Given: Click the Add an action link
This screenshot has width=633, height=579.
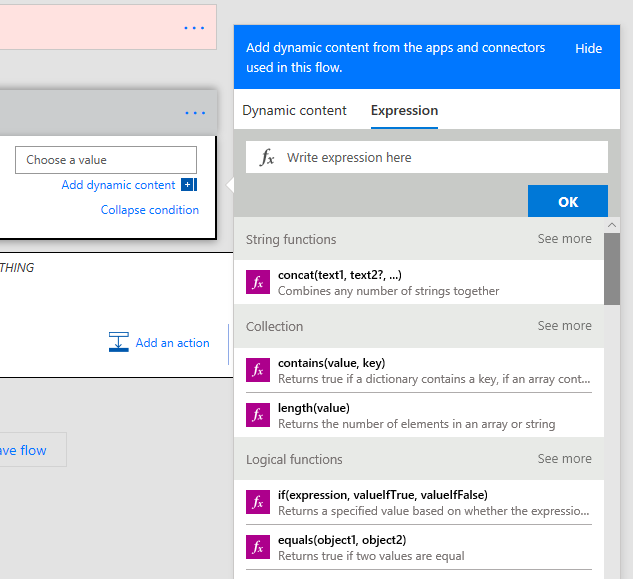Looking at the screenshot, I should click(172, 343).
